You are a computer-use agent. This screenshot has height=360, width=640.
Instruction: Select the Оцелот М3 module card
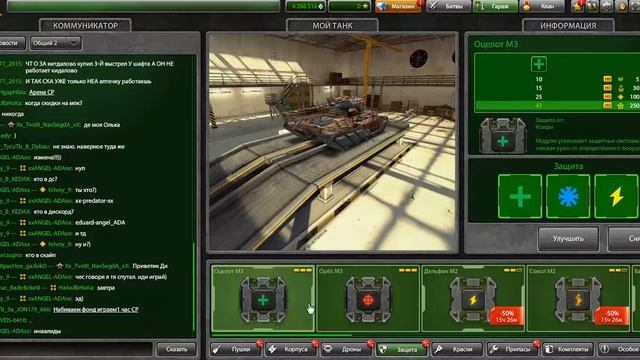coord(263,298)
